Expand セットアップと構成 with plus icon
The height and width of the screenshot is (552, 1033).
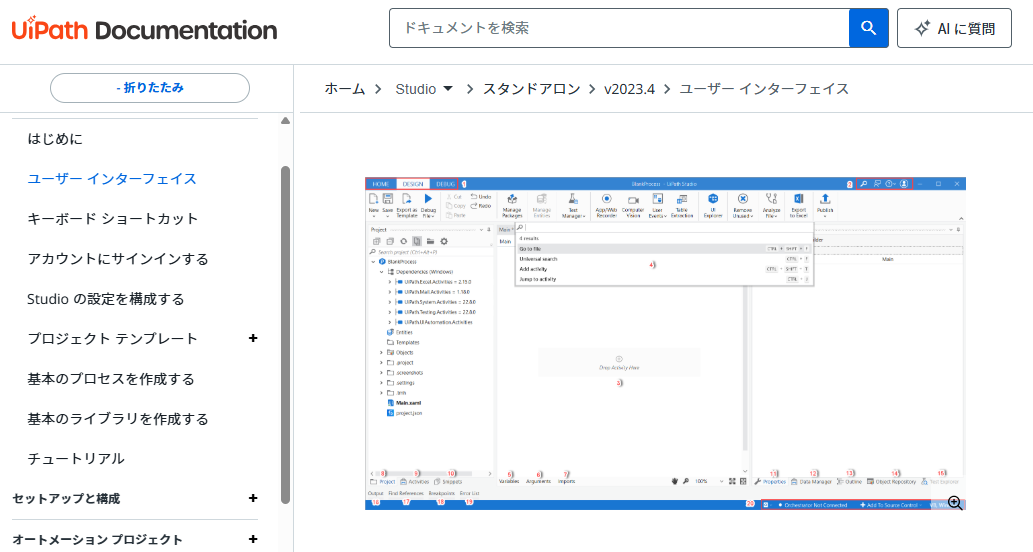(252, 499)
